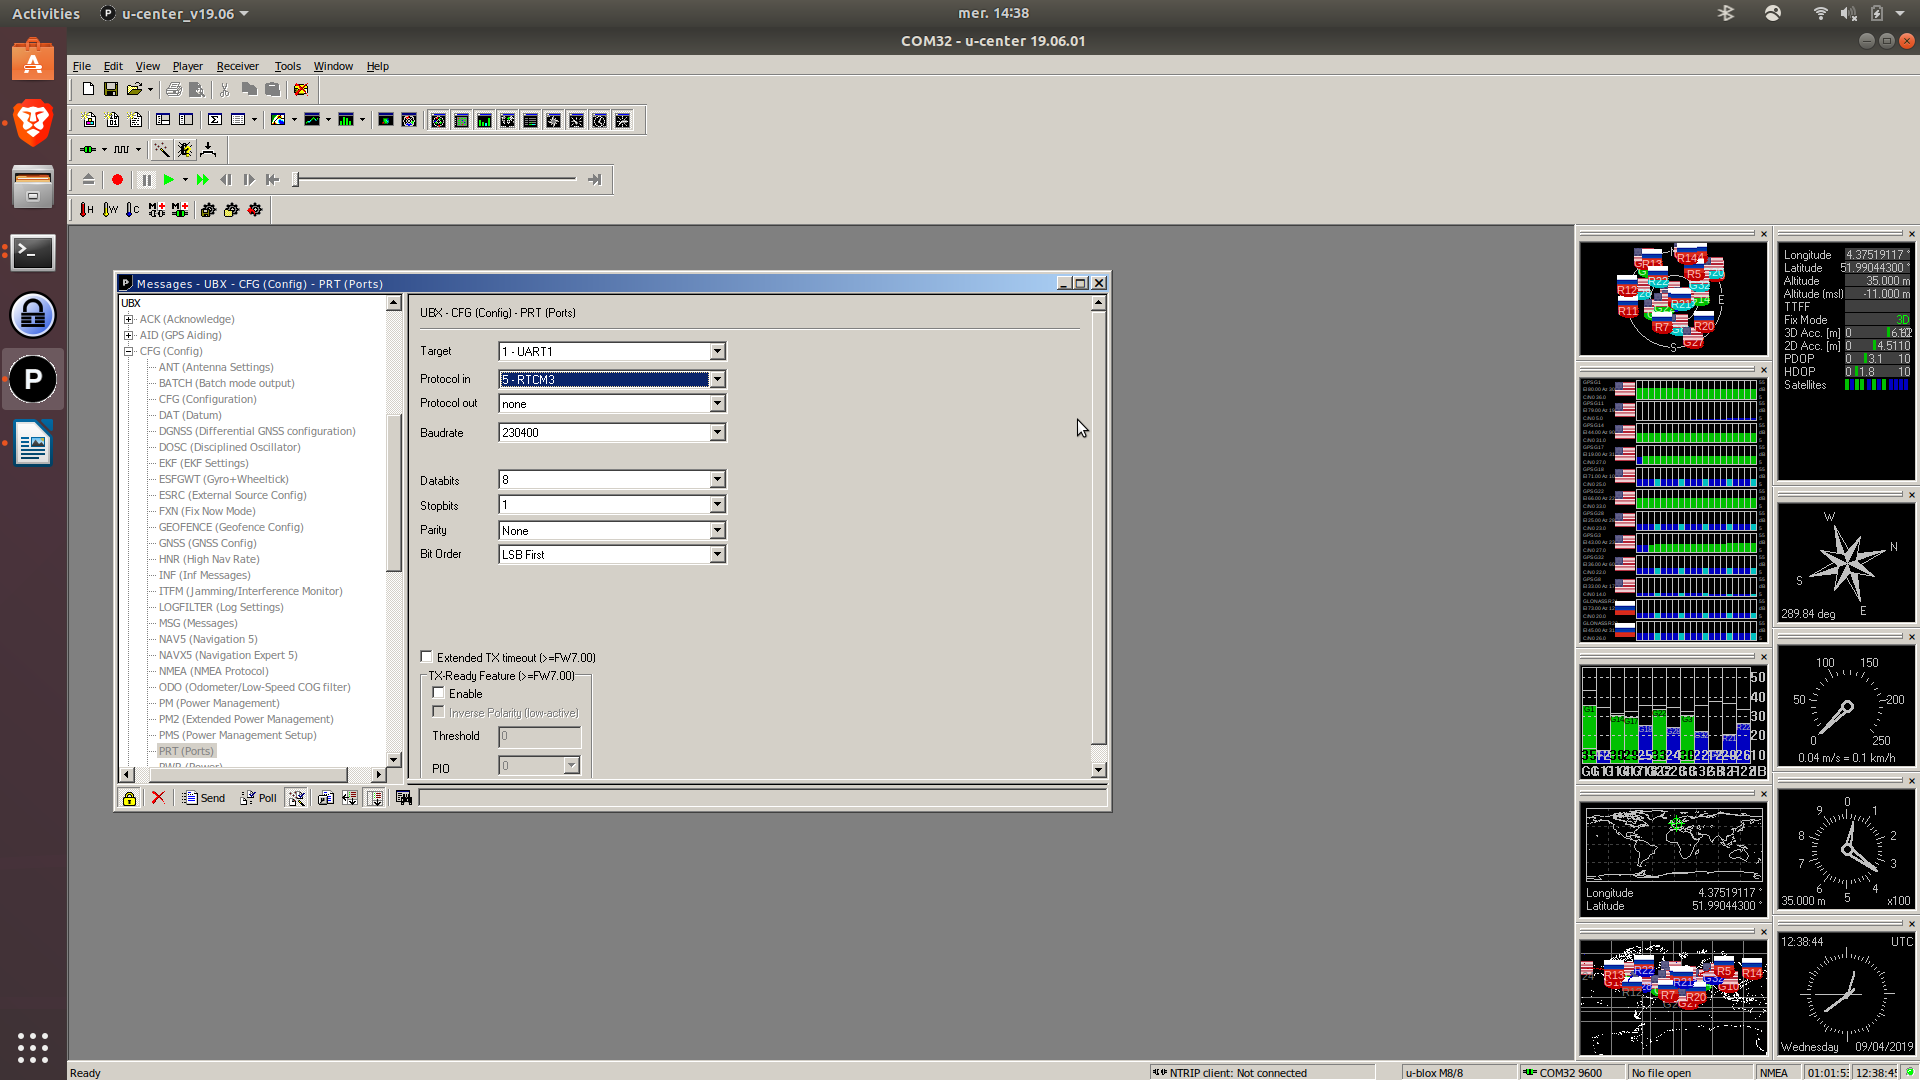
Task: Click the Hotstart icon labeled H
Action: click(87, 210)
